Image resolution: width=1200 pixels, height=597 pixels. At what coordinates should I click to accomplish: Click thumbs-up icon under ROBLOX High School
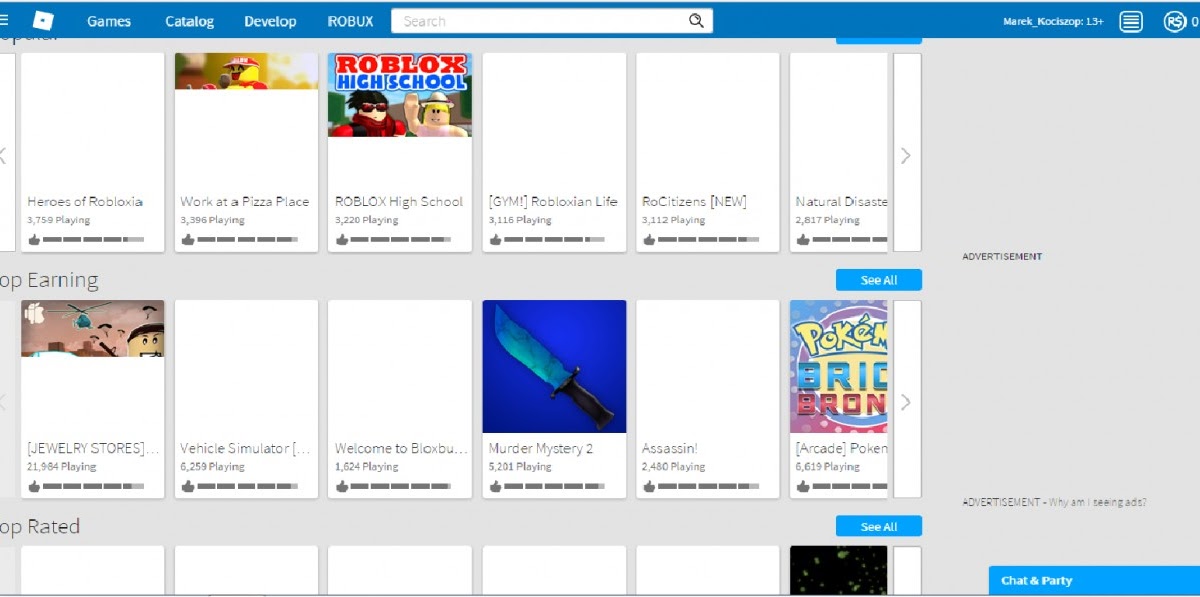coord(342,240)
